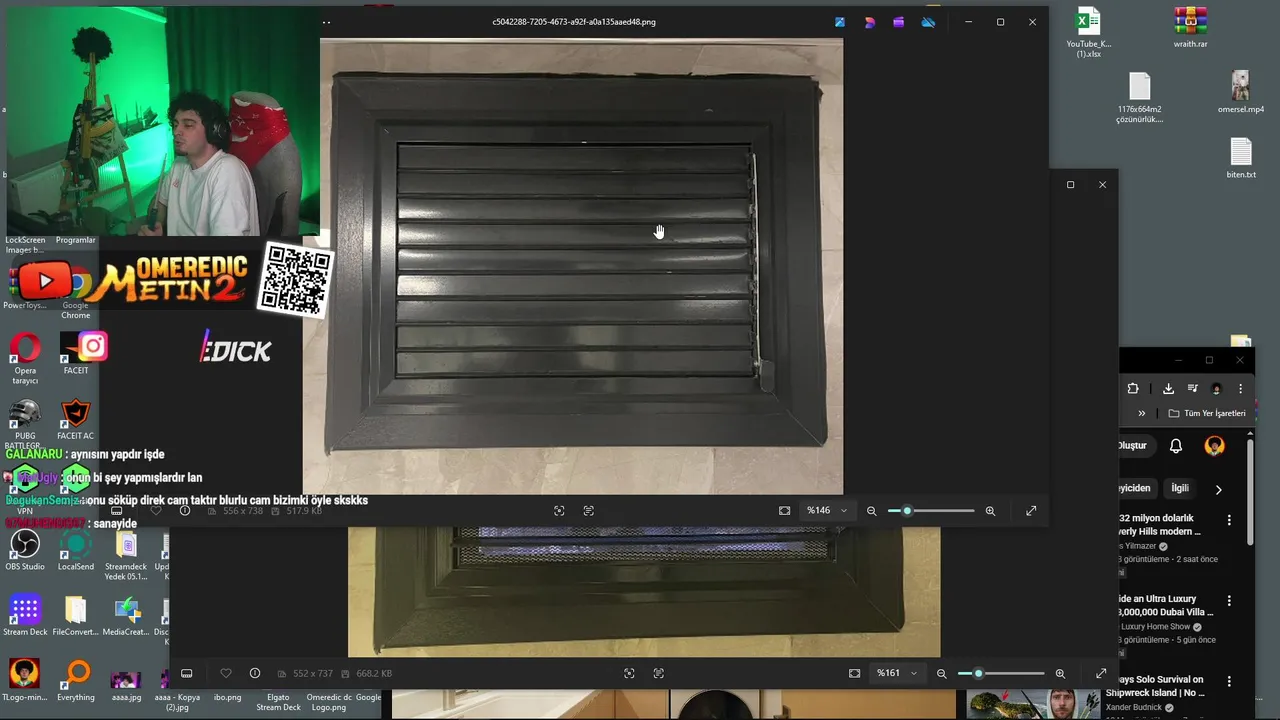The width and height of the screenshot is (1280, 720).
Task: Open the YouTube_K...(1).xlsx desktop file
Action: pos(1088,33)
